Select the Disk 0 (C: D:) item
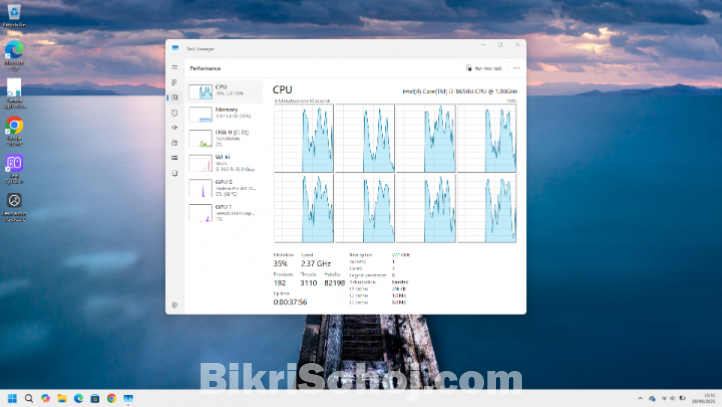The width and height of the screenshot is (722, 407). 225,136
